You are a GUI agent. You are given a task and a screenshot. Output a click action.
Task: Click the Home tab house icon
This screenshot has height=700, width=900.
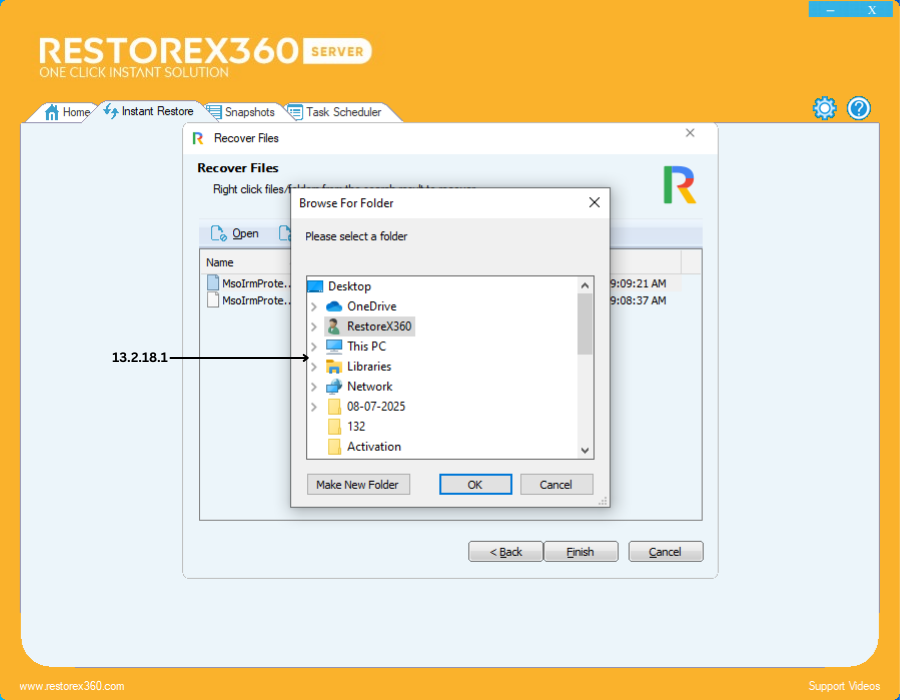52,112
